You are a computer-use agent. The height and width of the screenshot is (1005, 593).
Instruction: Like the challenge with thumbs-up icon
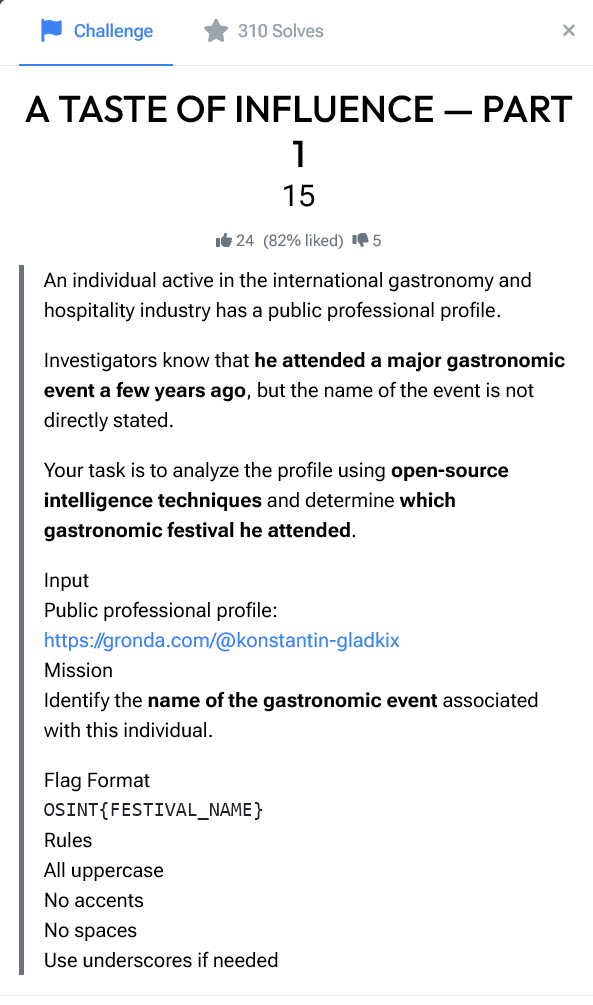(x=223, y=240)
